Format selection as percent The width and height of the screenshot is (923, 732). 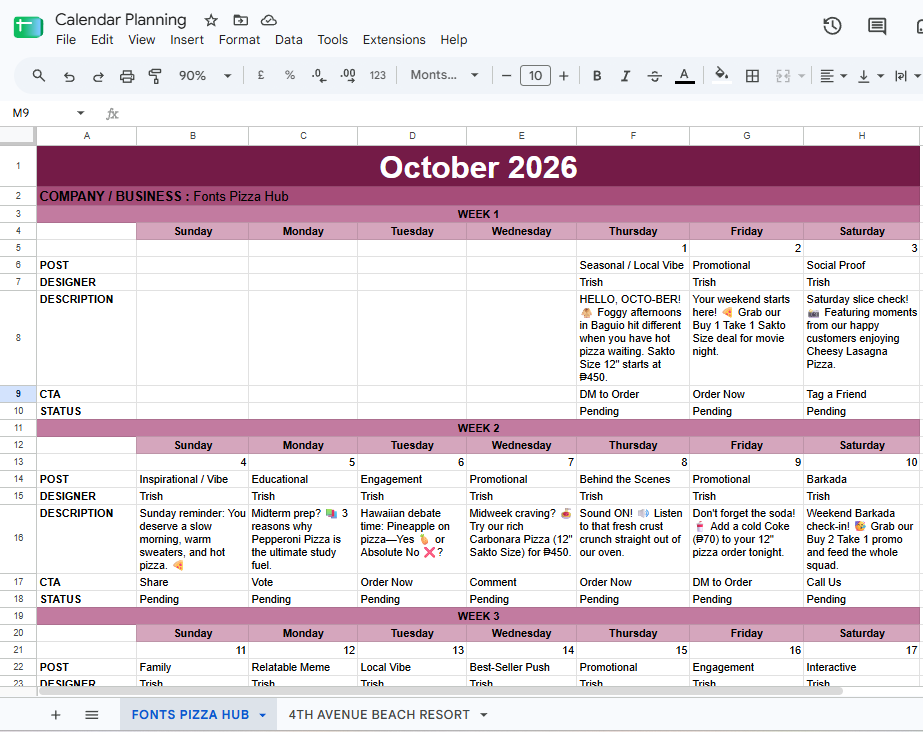pos(290,75)
